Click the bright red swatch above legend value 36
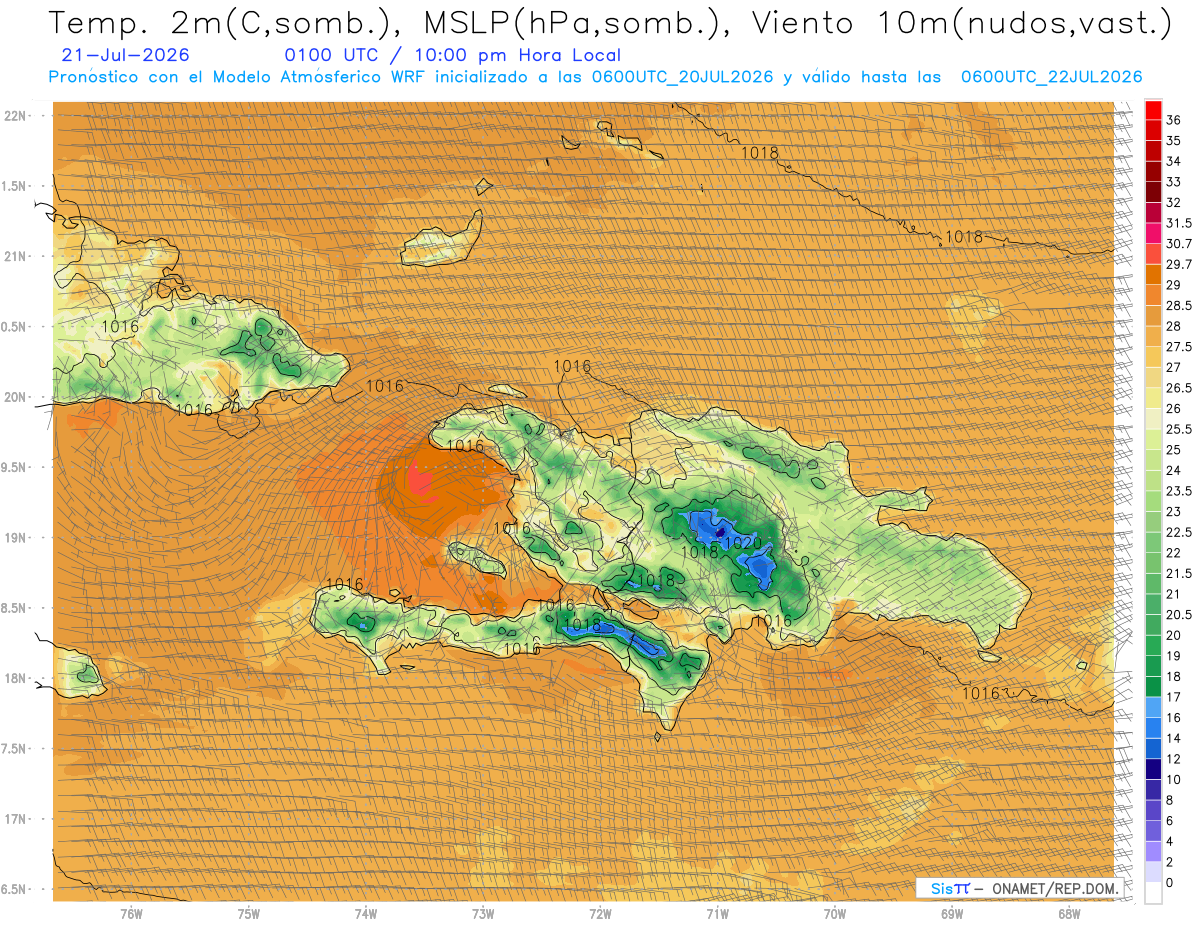Screen dimensions: 1200x927 point(1153,109)
